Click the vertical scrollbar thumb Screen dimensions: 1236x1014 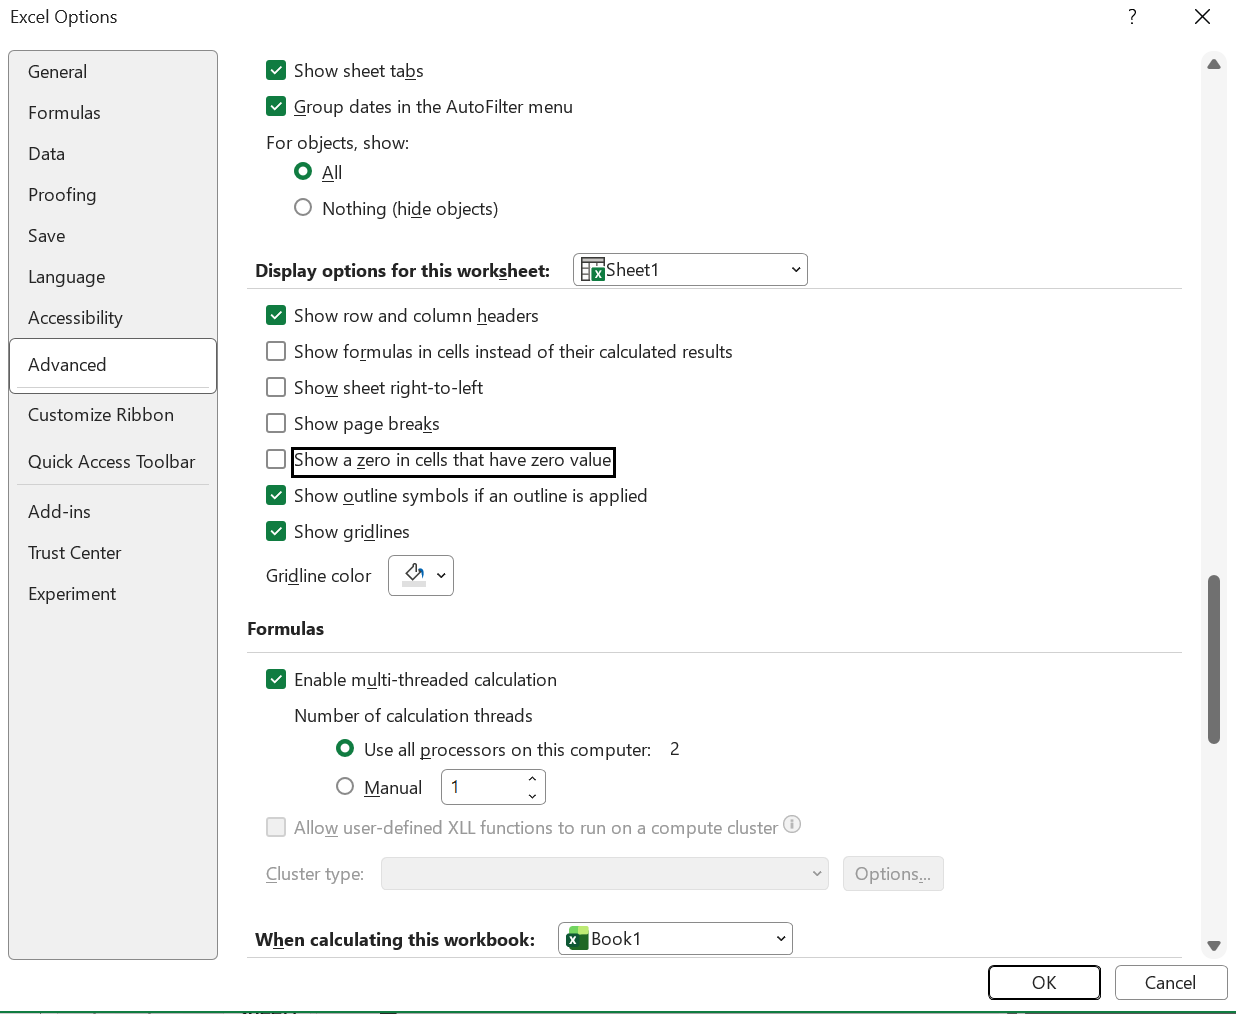[x=1214, y=659]
